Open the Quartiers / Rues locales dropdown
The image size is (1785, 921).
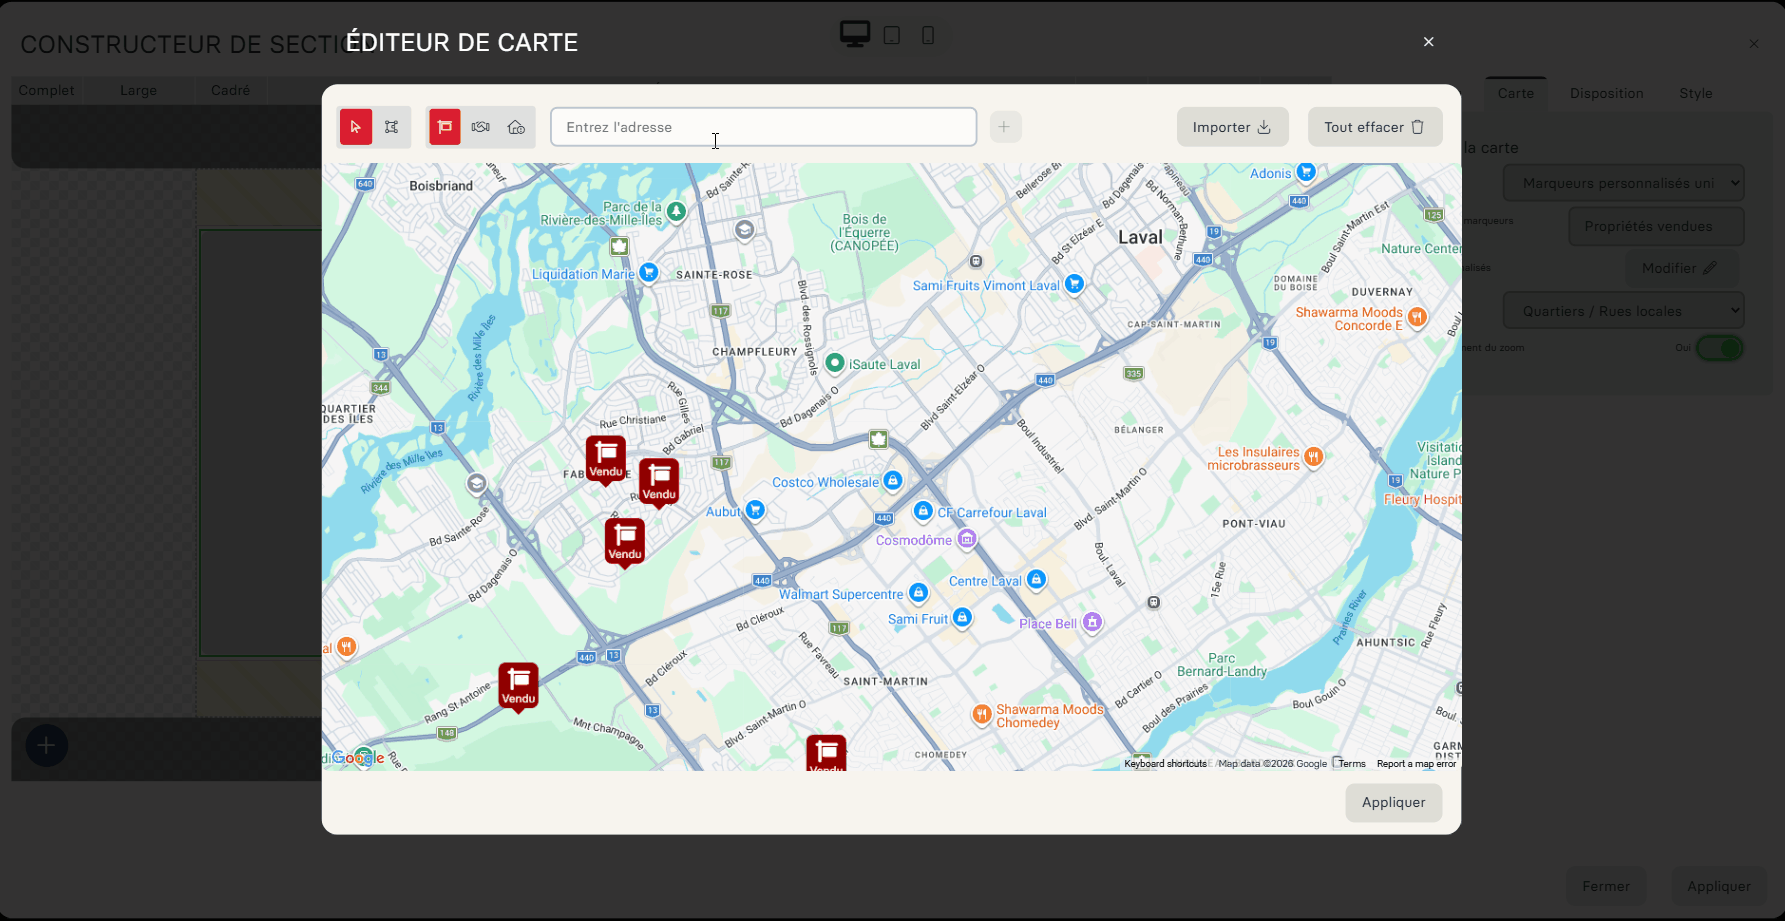click(1624, 311)
